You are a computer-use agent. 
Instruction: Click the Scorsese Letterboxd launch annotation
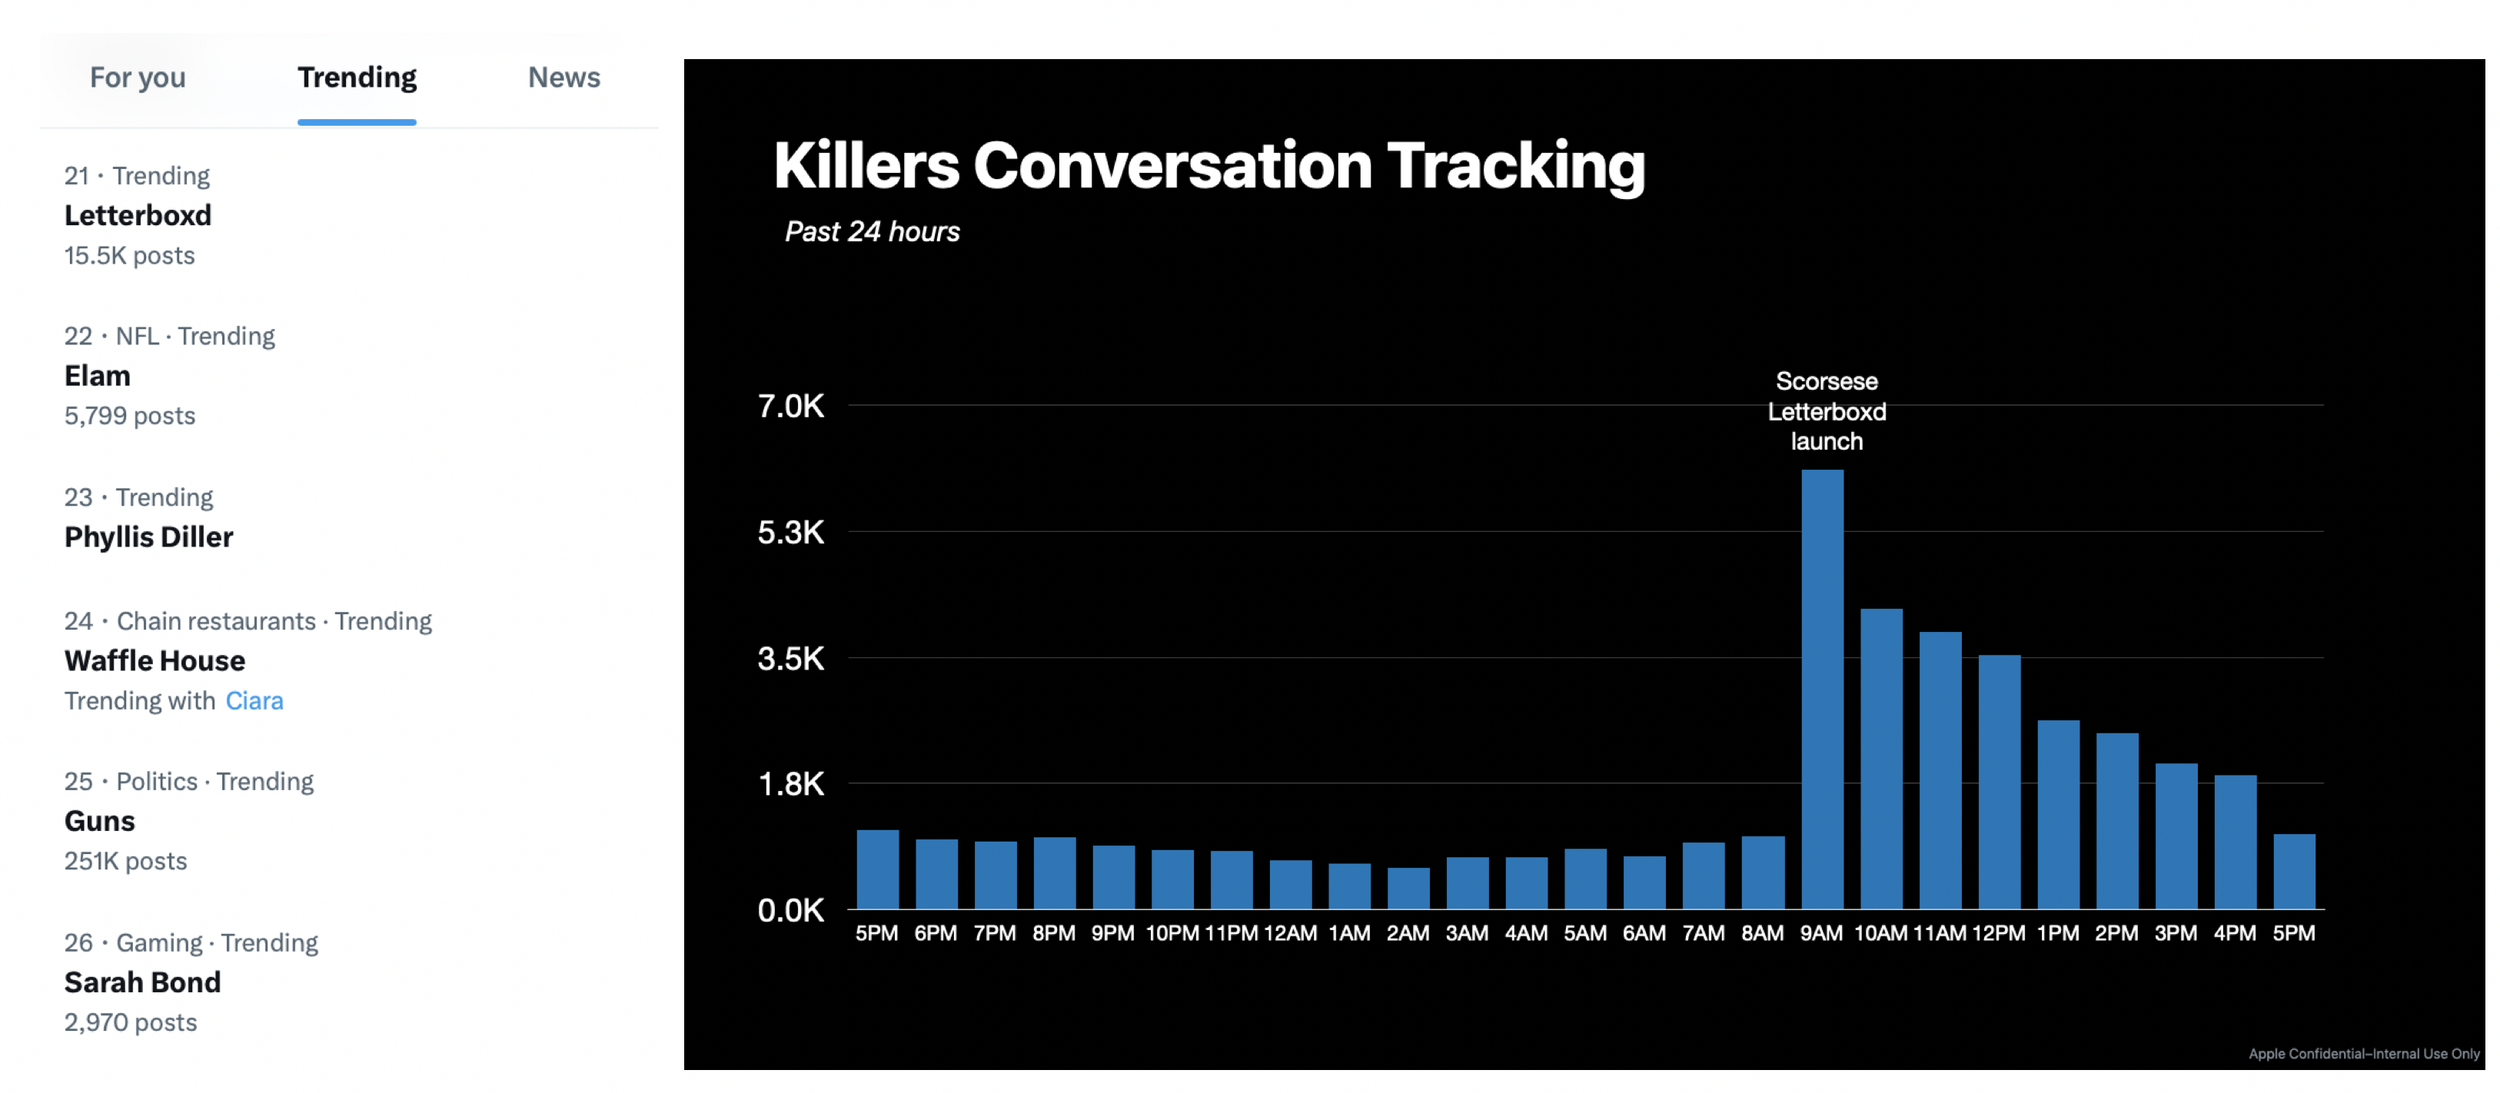tap(1826, 411)
